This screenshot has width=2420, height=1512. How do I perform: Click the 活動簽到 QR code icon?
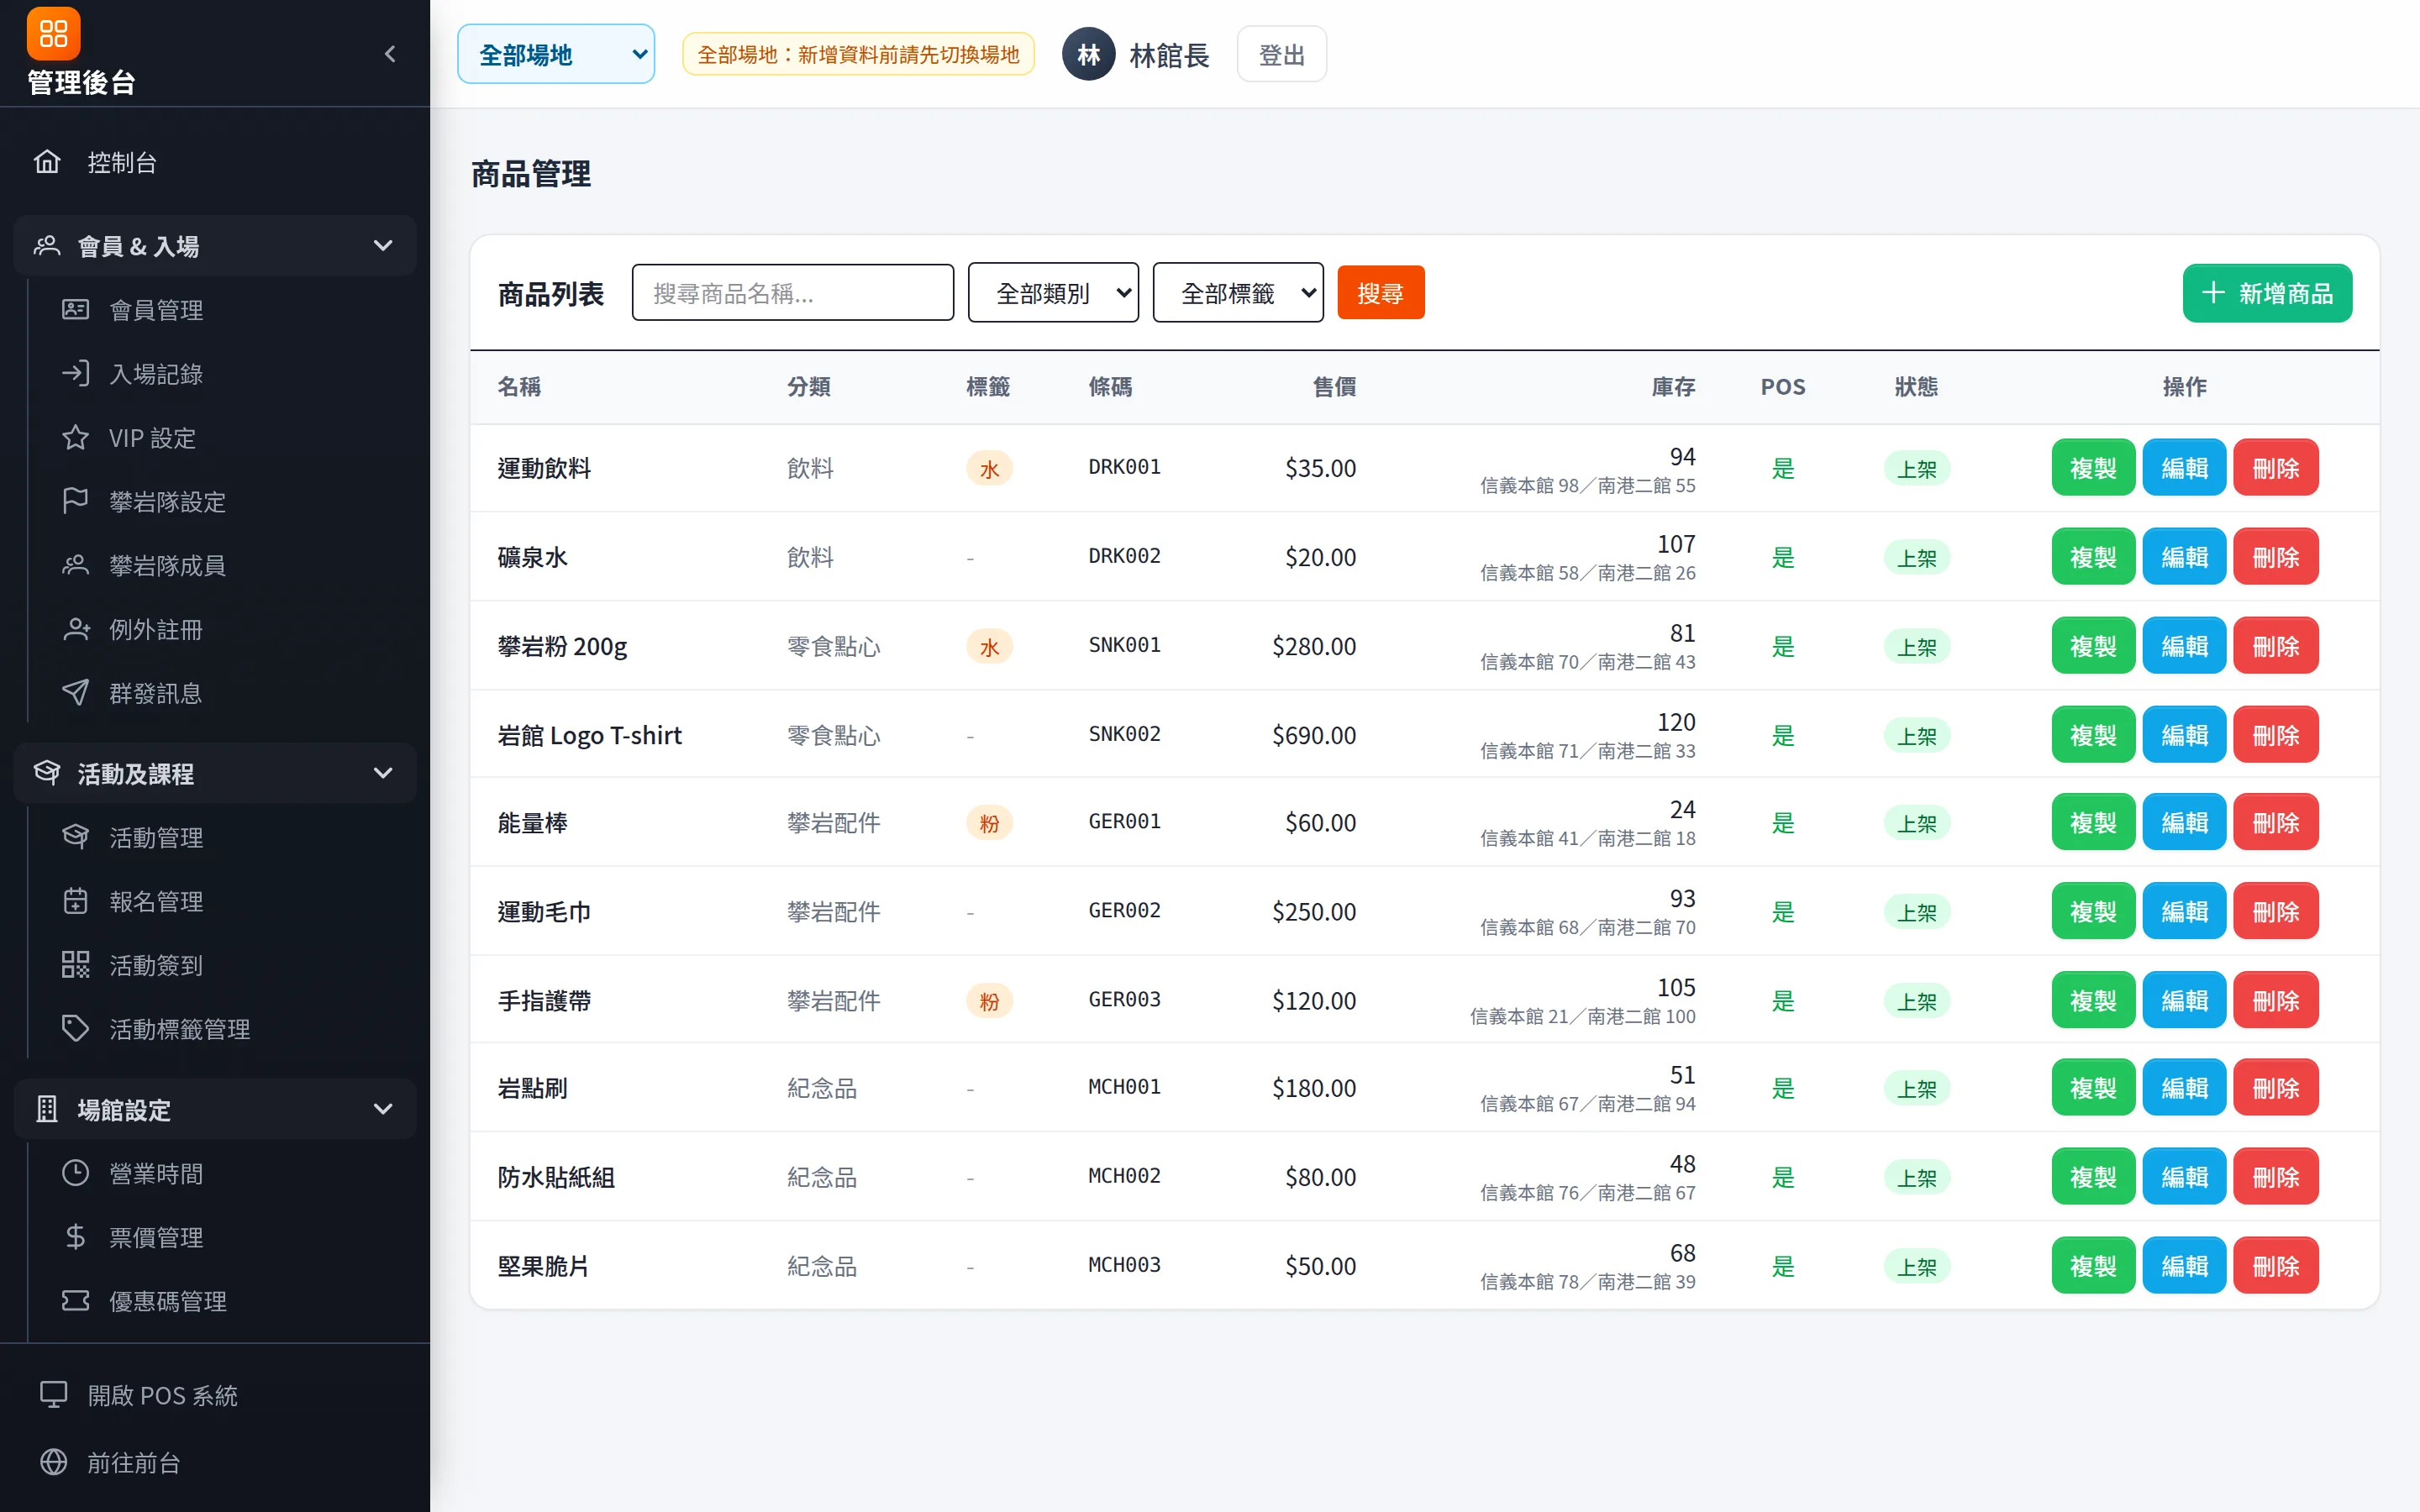tap(75, 965)
